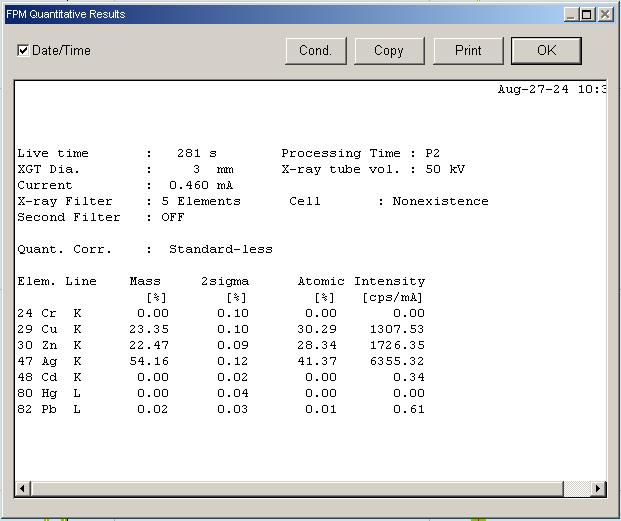Select the Cu mass value 23.35
The height and width of the screenshot is (521, 621).
tap(149, 329)
